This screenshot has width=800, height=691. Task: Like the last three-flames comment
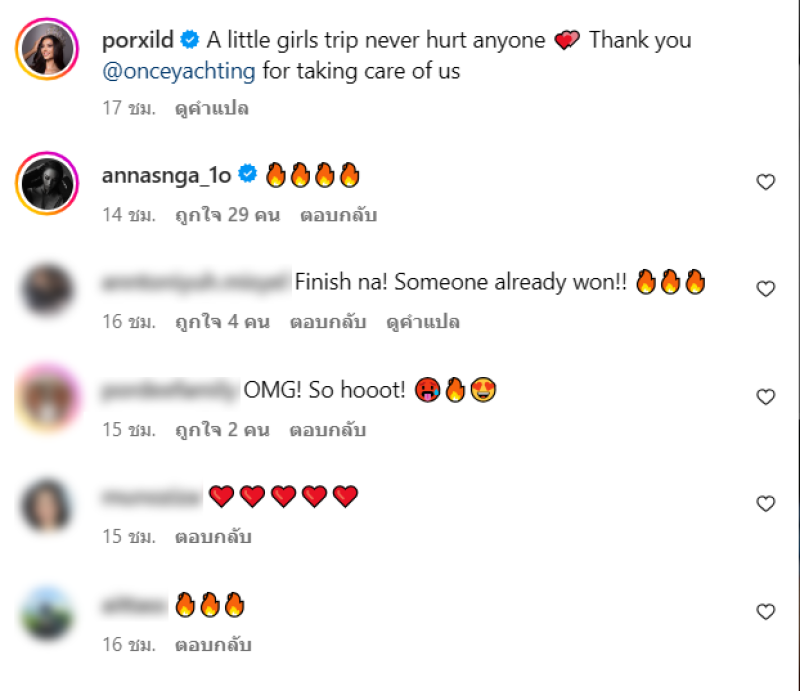pos(765,611)
